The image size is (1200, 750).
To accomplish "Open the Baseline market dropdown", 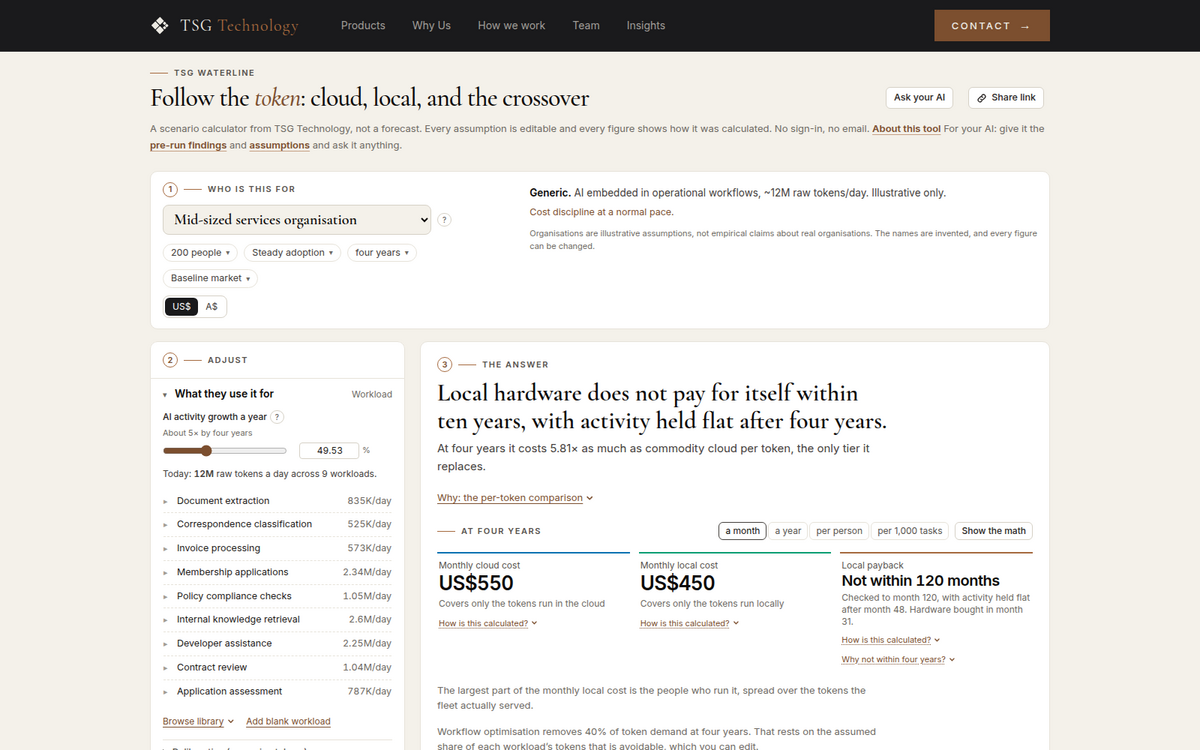I will [x=210, y=278].
